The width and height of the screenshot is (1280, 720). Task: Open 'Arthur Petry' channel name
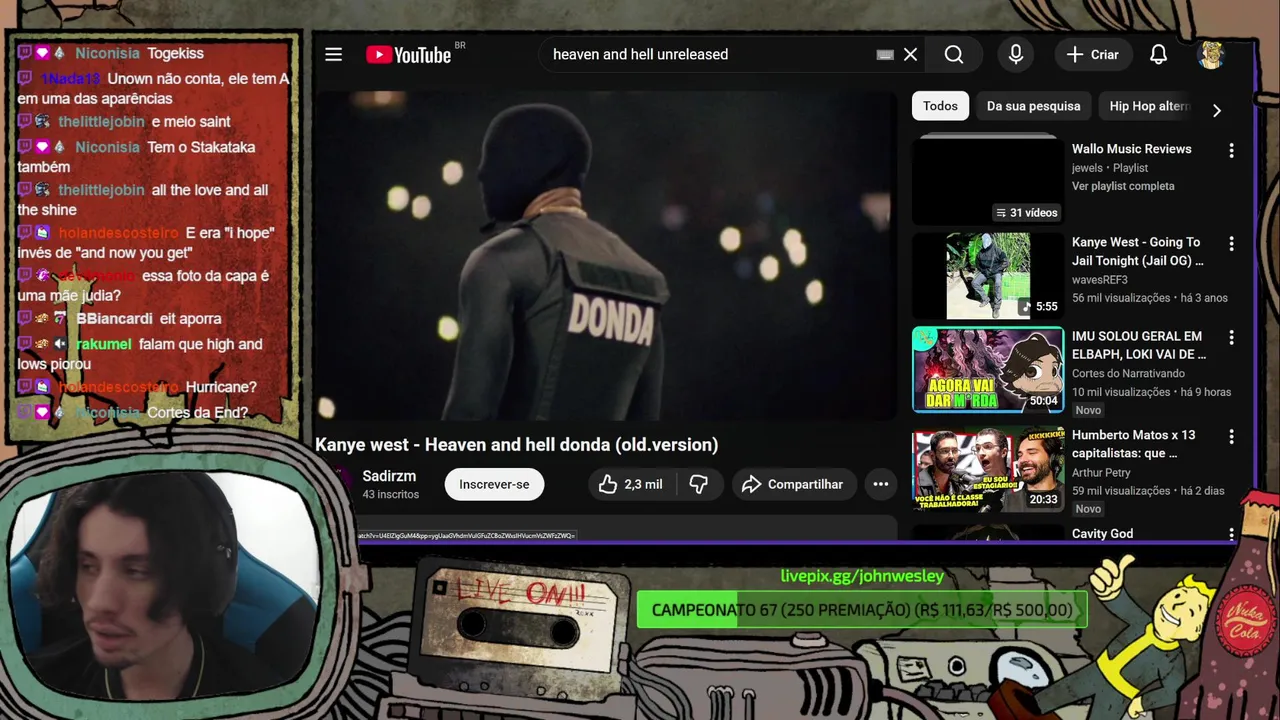(x=1101, y=473)
